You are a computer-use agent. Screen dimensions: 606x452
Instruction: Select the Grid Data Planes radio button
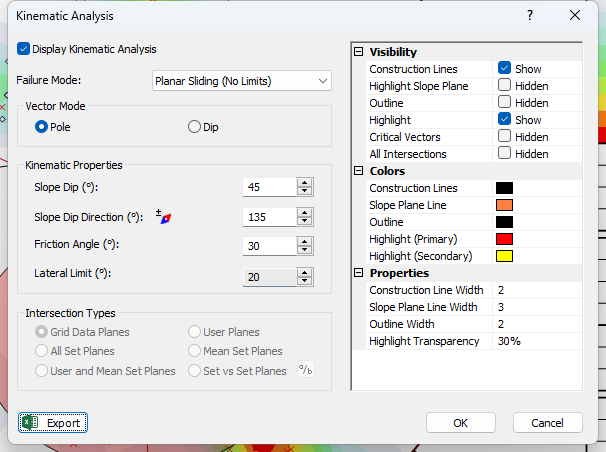point(41,332)
